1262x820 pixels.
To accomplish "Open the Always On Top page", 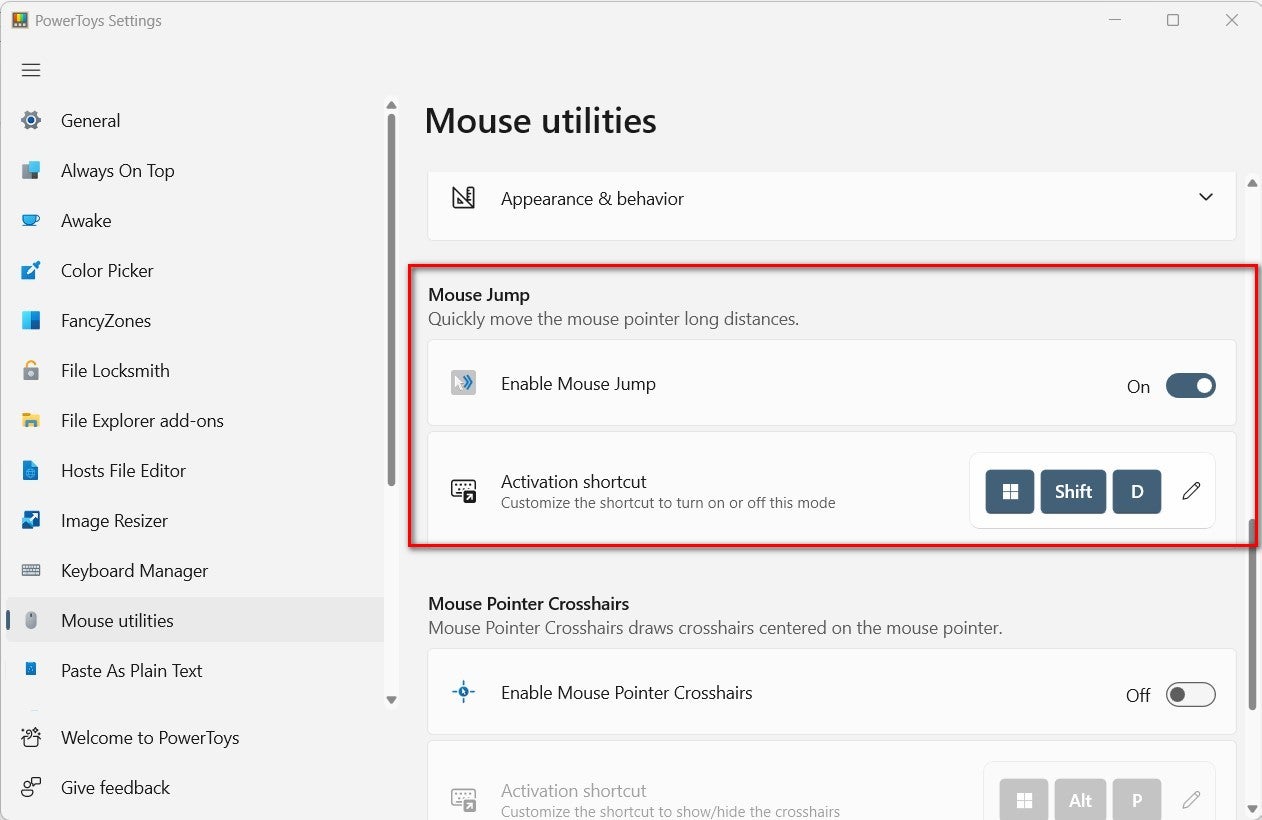I will tap(195, 170).
